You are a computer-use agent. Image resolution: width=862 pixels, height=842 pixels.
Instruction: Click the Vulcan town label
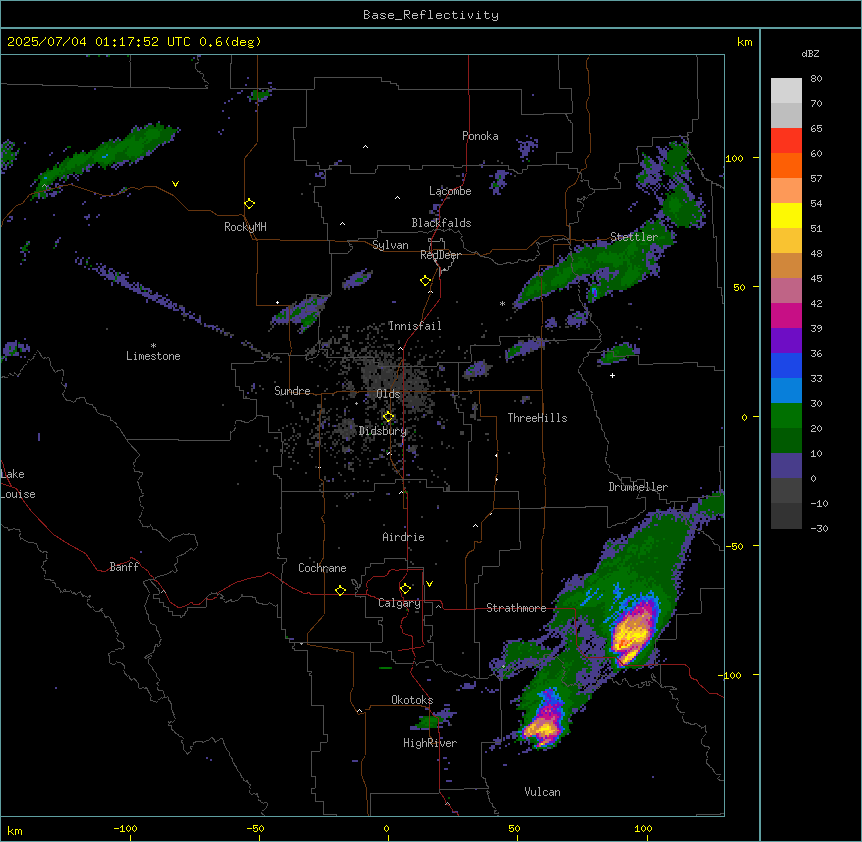(543, 792)
